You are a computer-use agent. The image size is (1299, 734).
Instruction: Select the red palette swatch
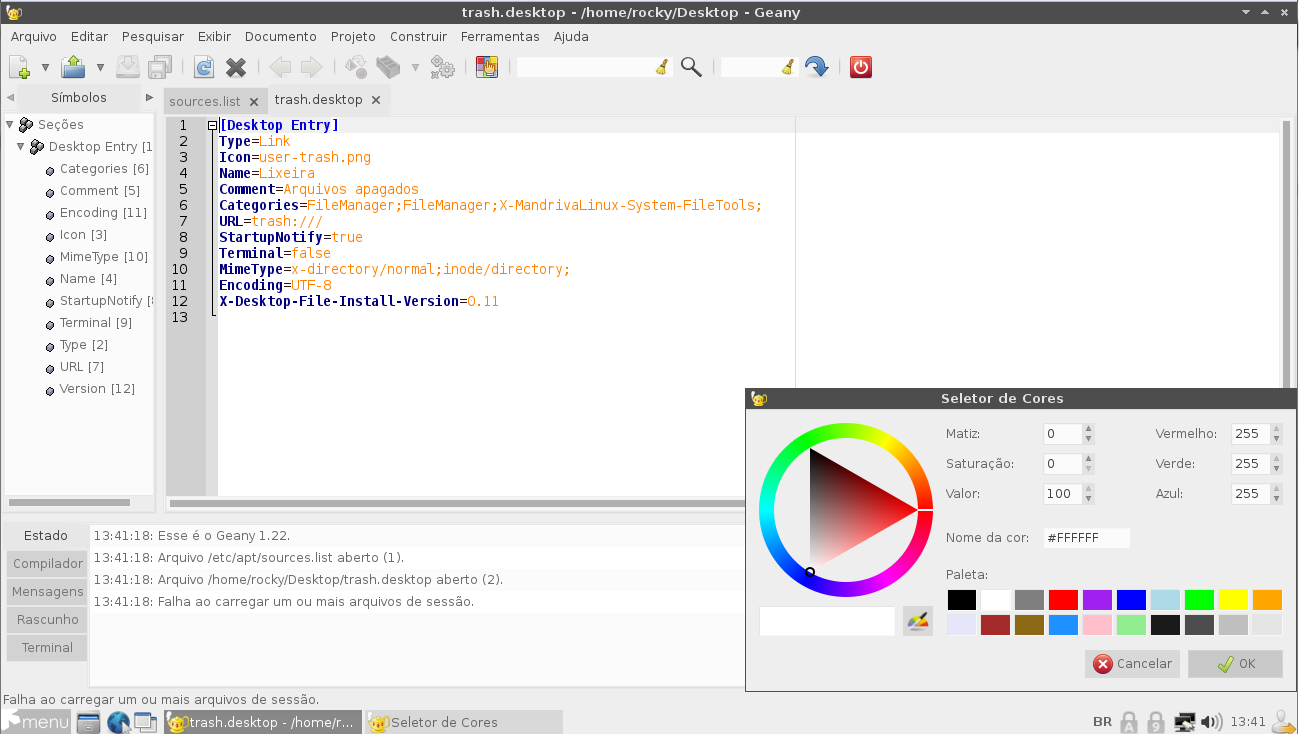[1064, 600]
